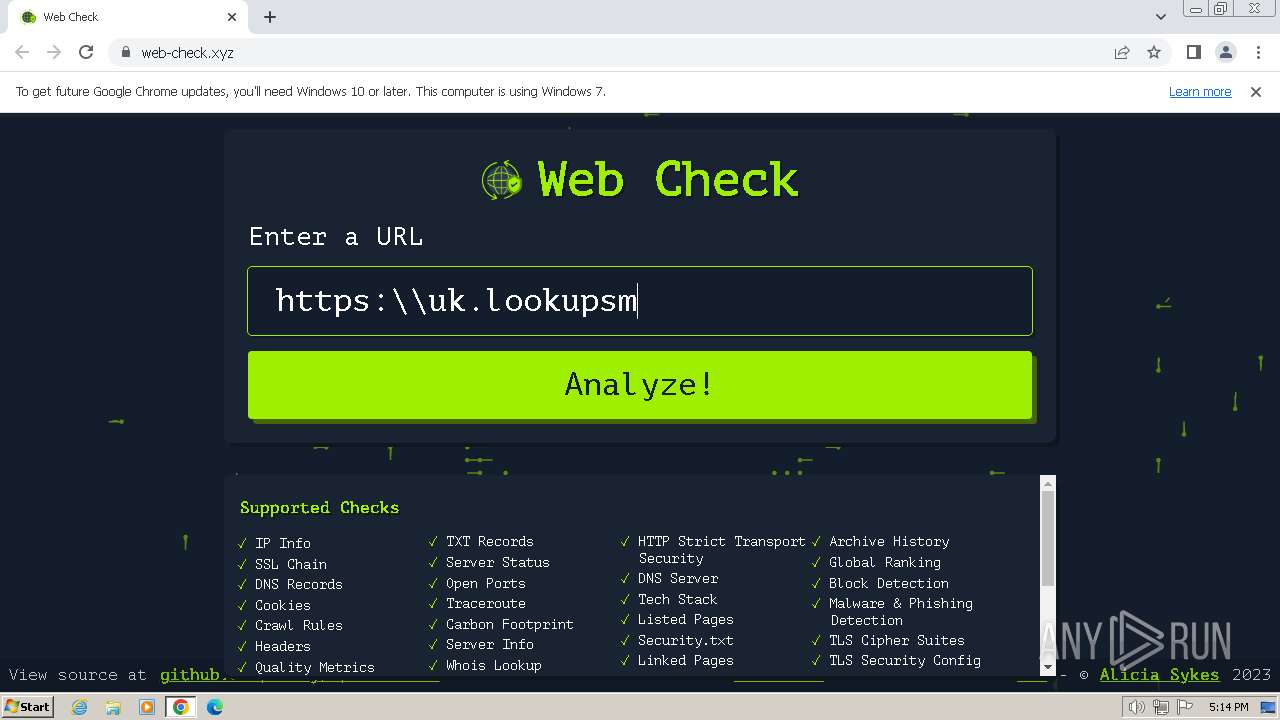Click the Server Status check item
The image size is (1280, 720).
497,562
